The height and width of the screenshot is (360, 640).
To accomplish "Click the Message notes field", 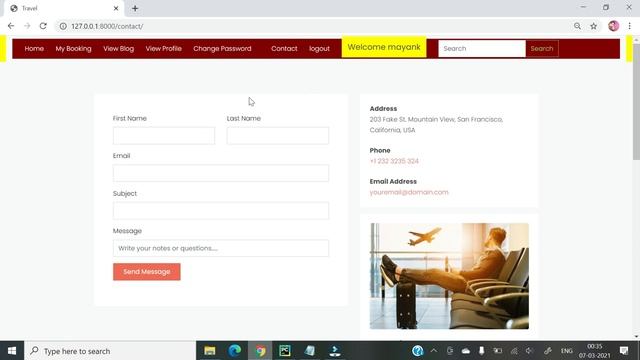I will coord(221,248).
